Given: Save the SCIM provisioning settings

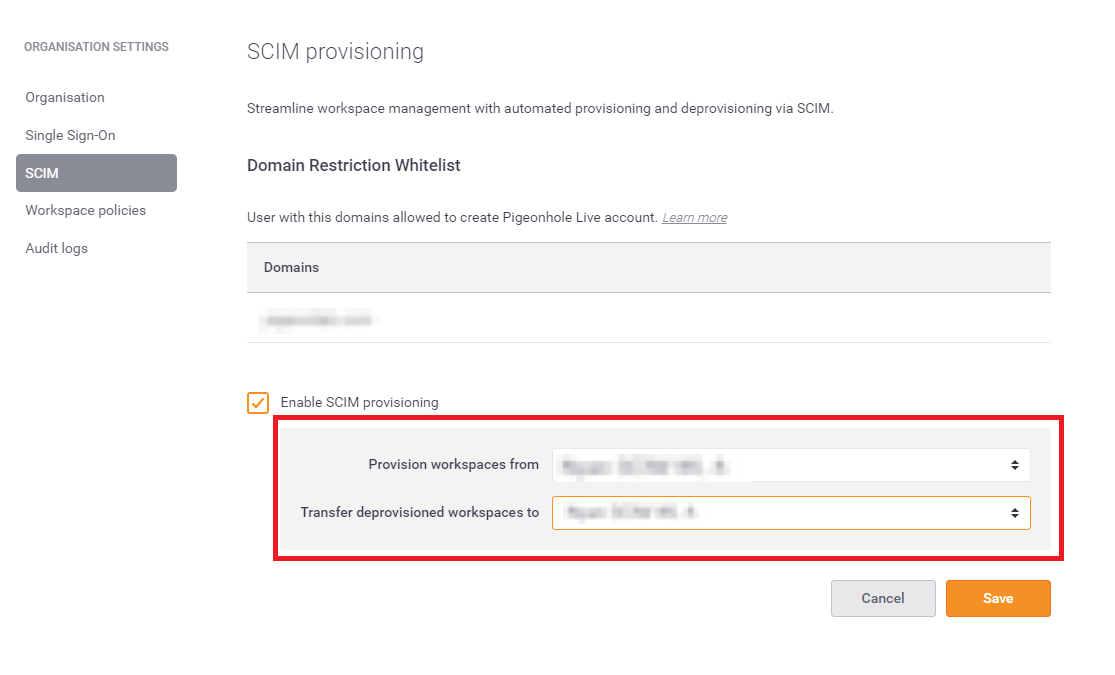Looking at the screenshot, I should click(998, 598).
